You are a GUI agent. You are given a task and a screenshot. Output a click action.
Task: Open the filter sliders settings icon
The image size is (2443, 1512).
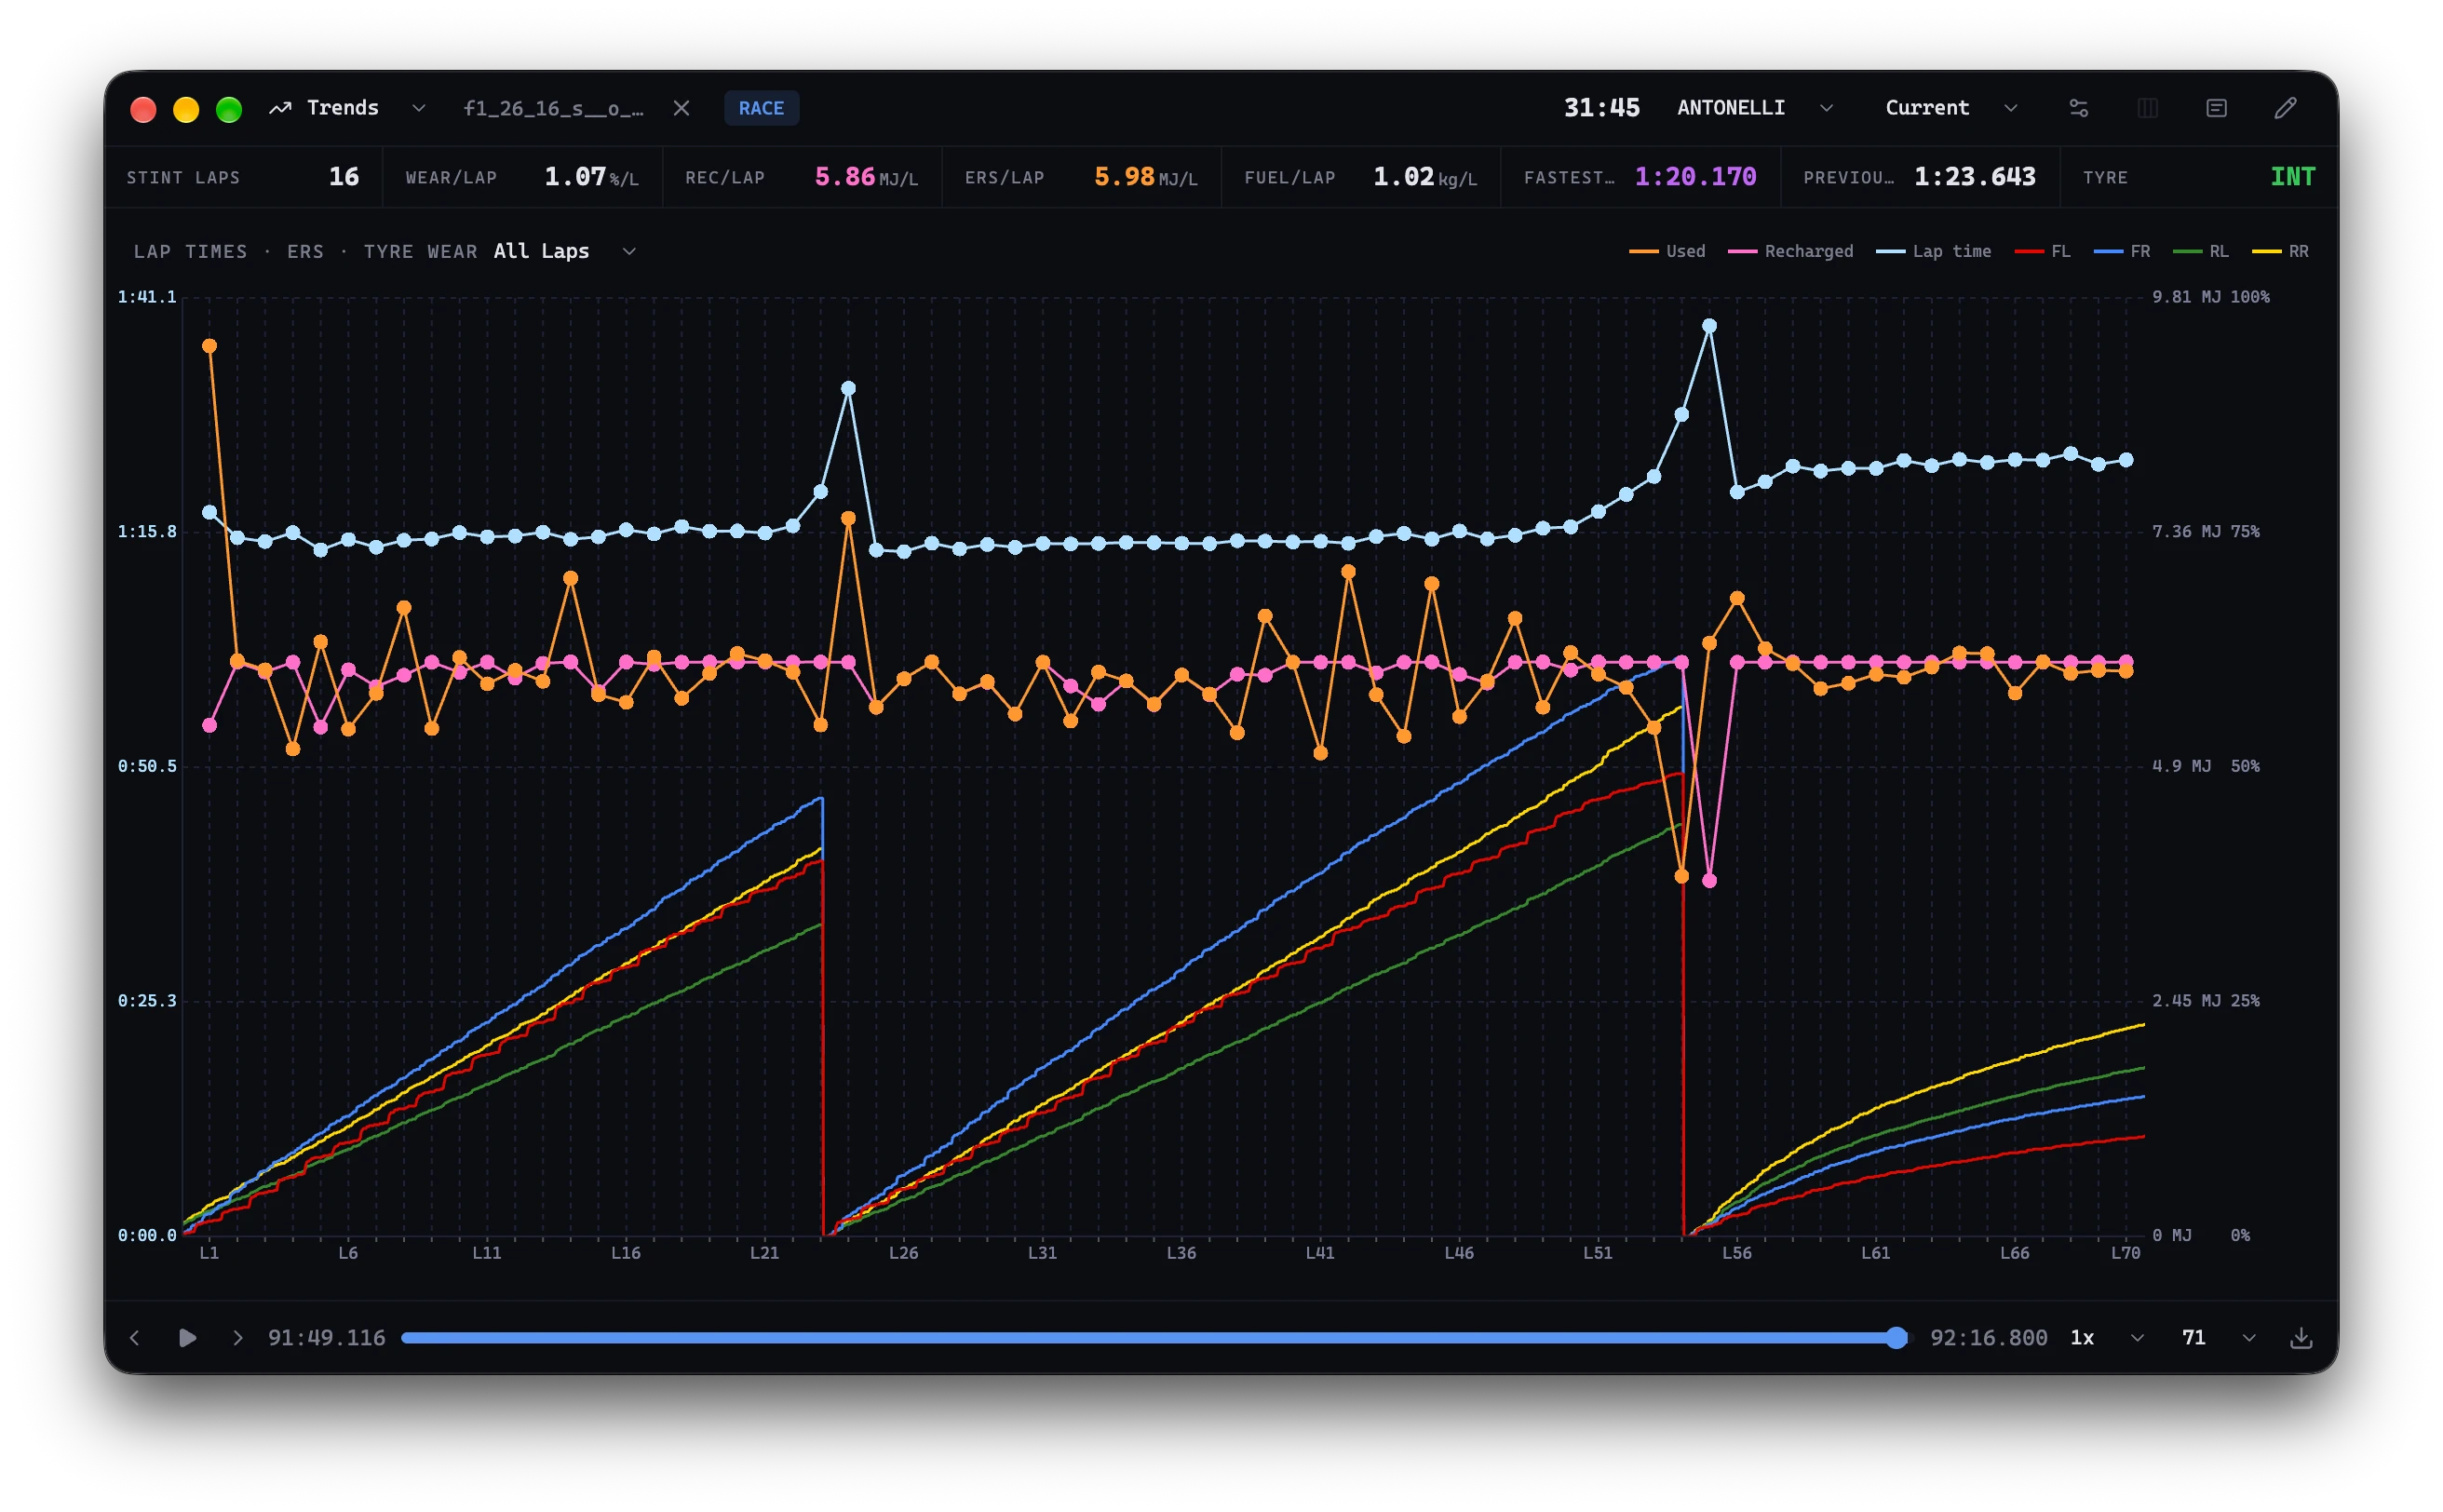(x=2078, y=108)
